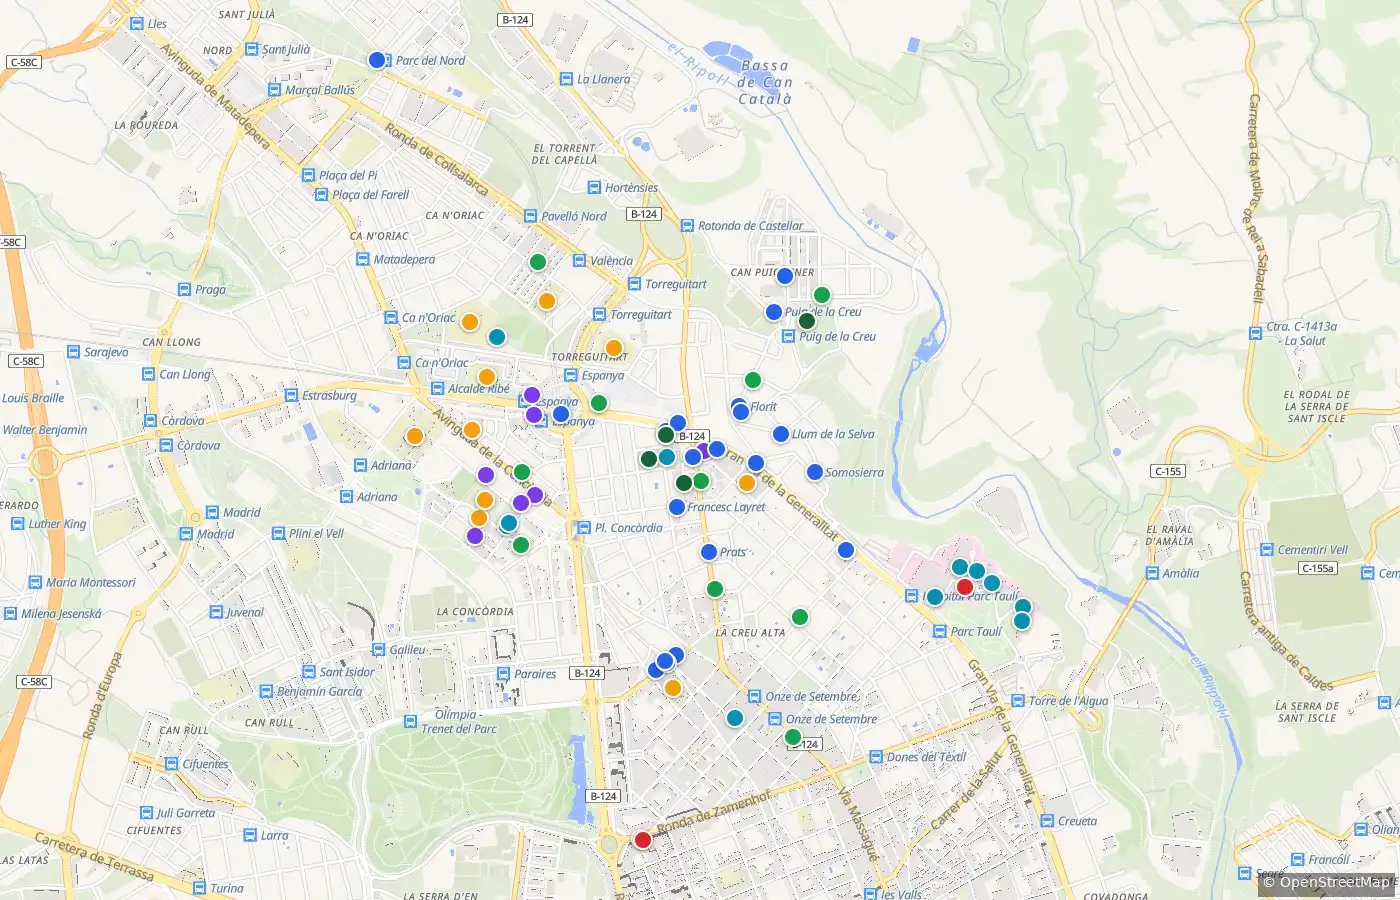This screenshot has height=900, width=1400.
Task: Open the Estrasburg bus stop icon
Action: click(x=291, y=395)
